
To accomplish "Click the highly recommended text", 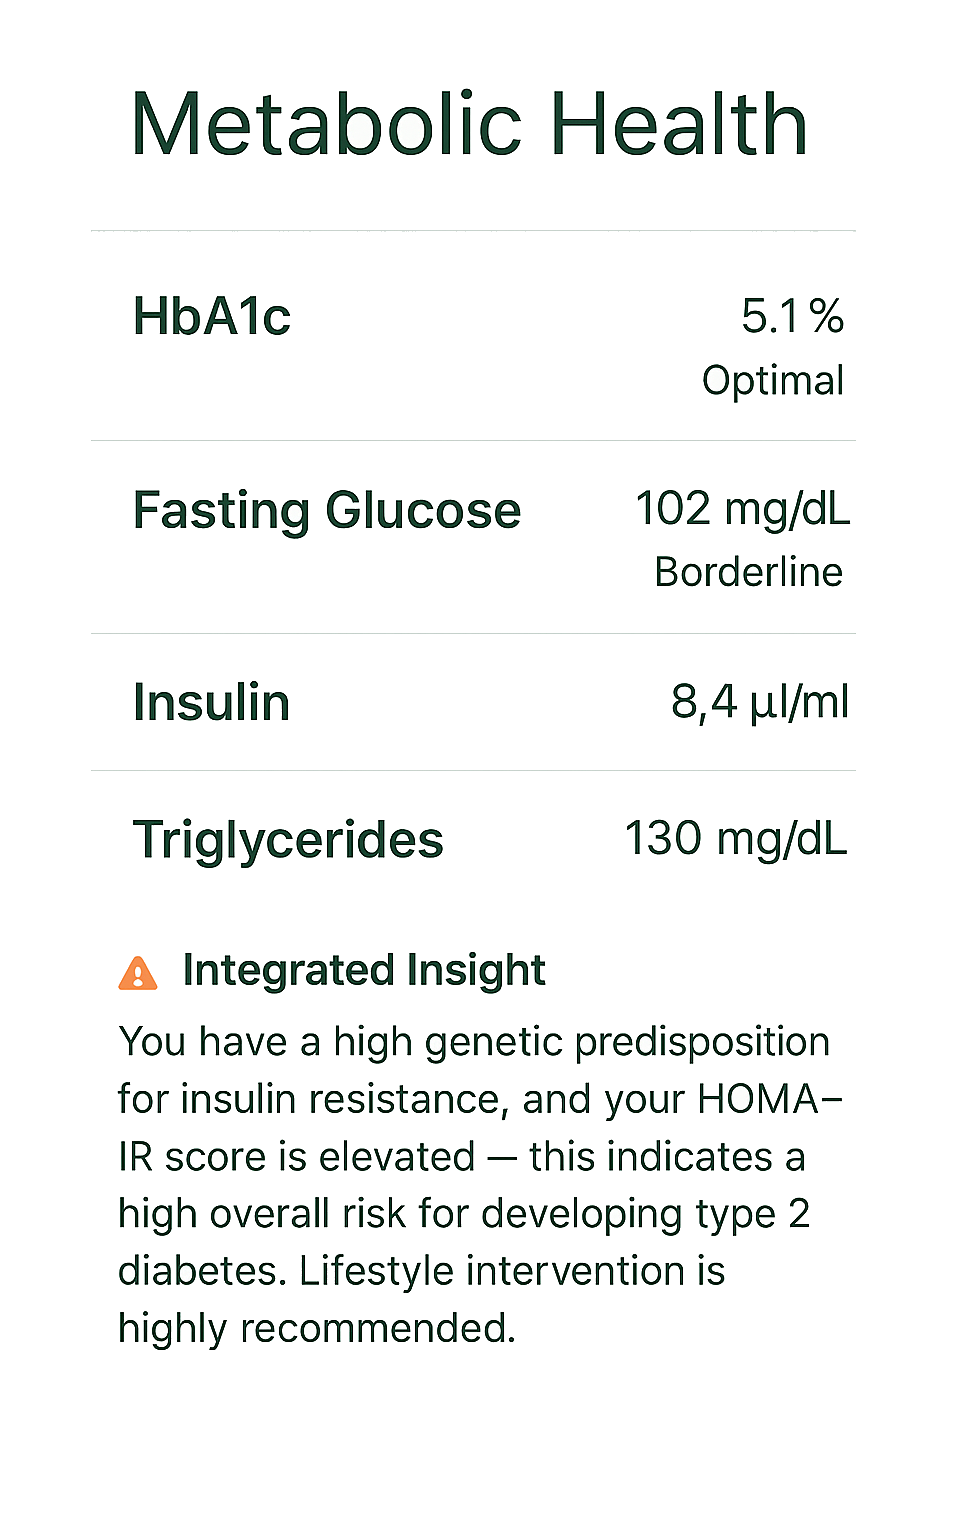I will (316, 1328).
